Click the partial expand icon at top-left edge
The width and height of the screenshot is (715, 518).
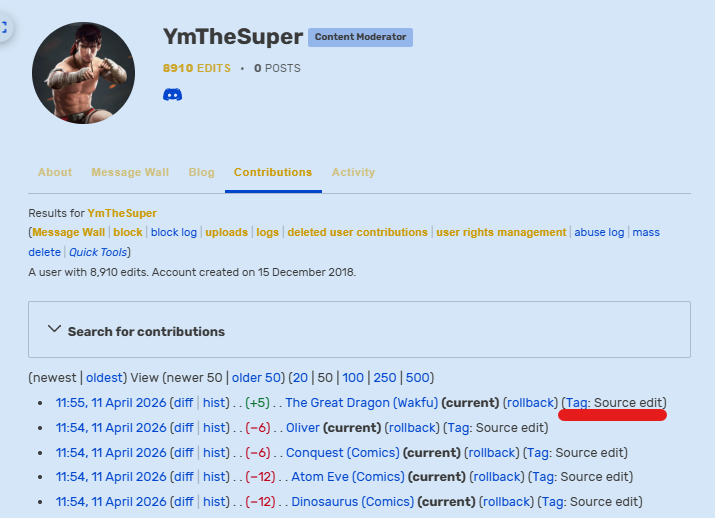[x=4, y=27]
